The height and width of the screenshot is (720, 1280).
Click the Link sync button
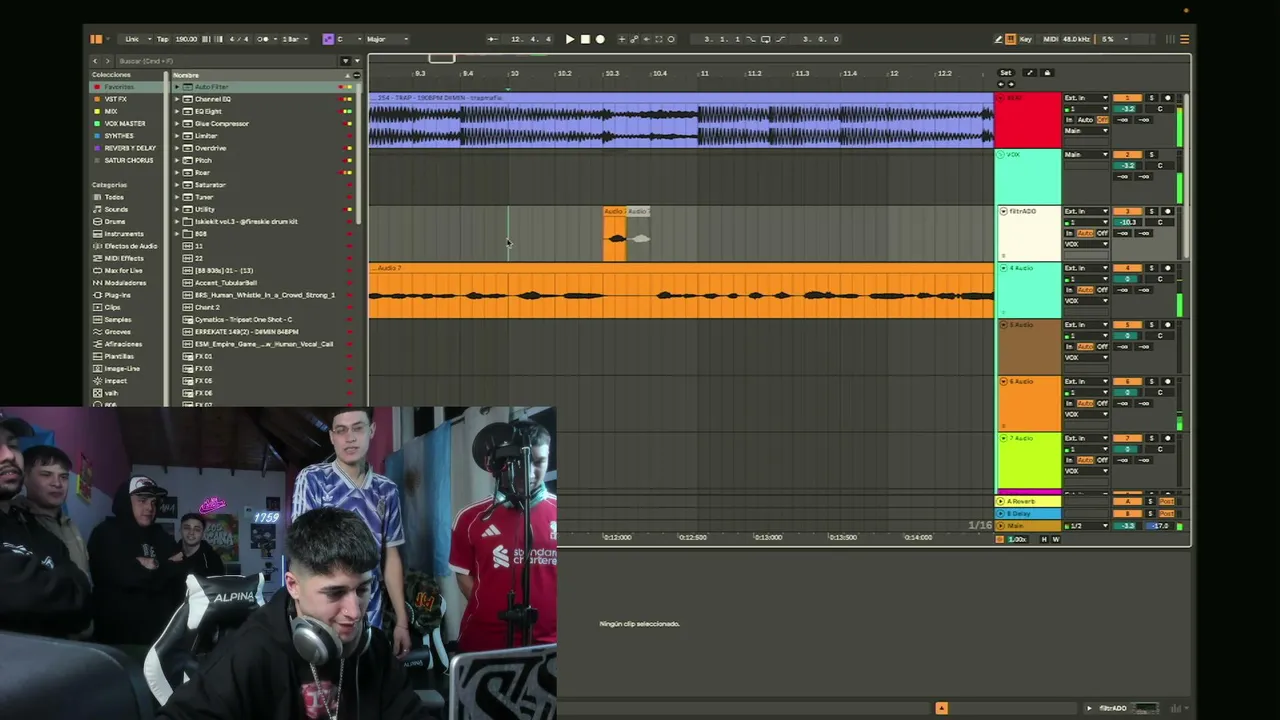[x=132, y=39]
